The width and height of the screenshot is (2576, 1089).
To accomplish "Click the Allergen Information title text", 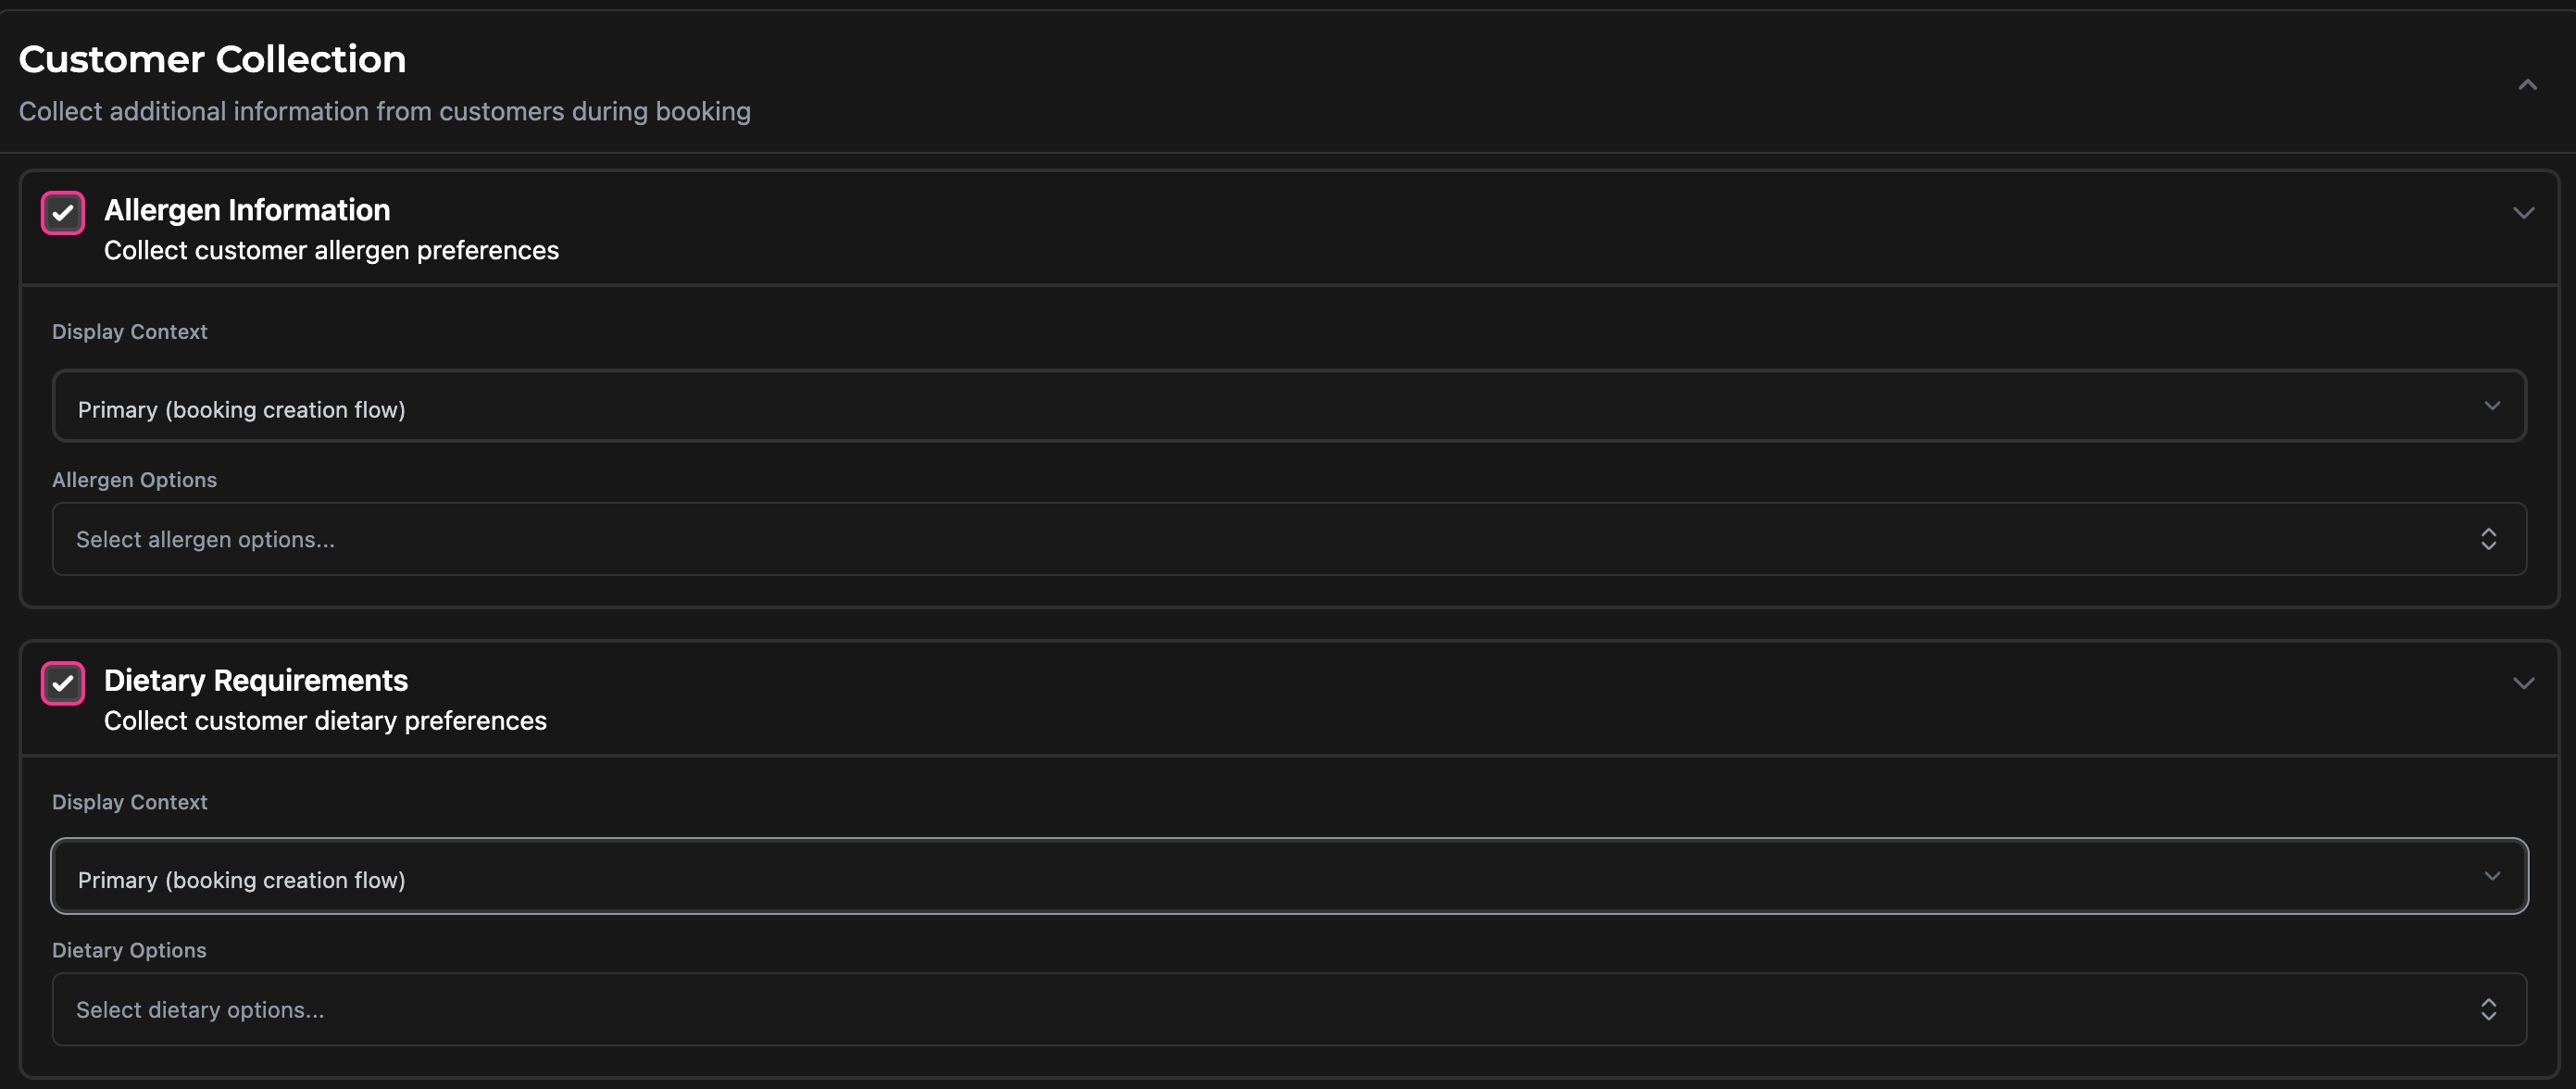I will pos(247,210).
